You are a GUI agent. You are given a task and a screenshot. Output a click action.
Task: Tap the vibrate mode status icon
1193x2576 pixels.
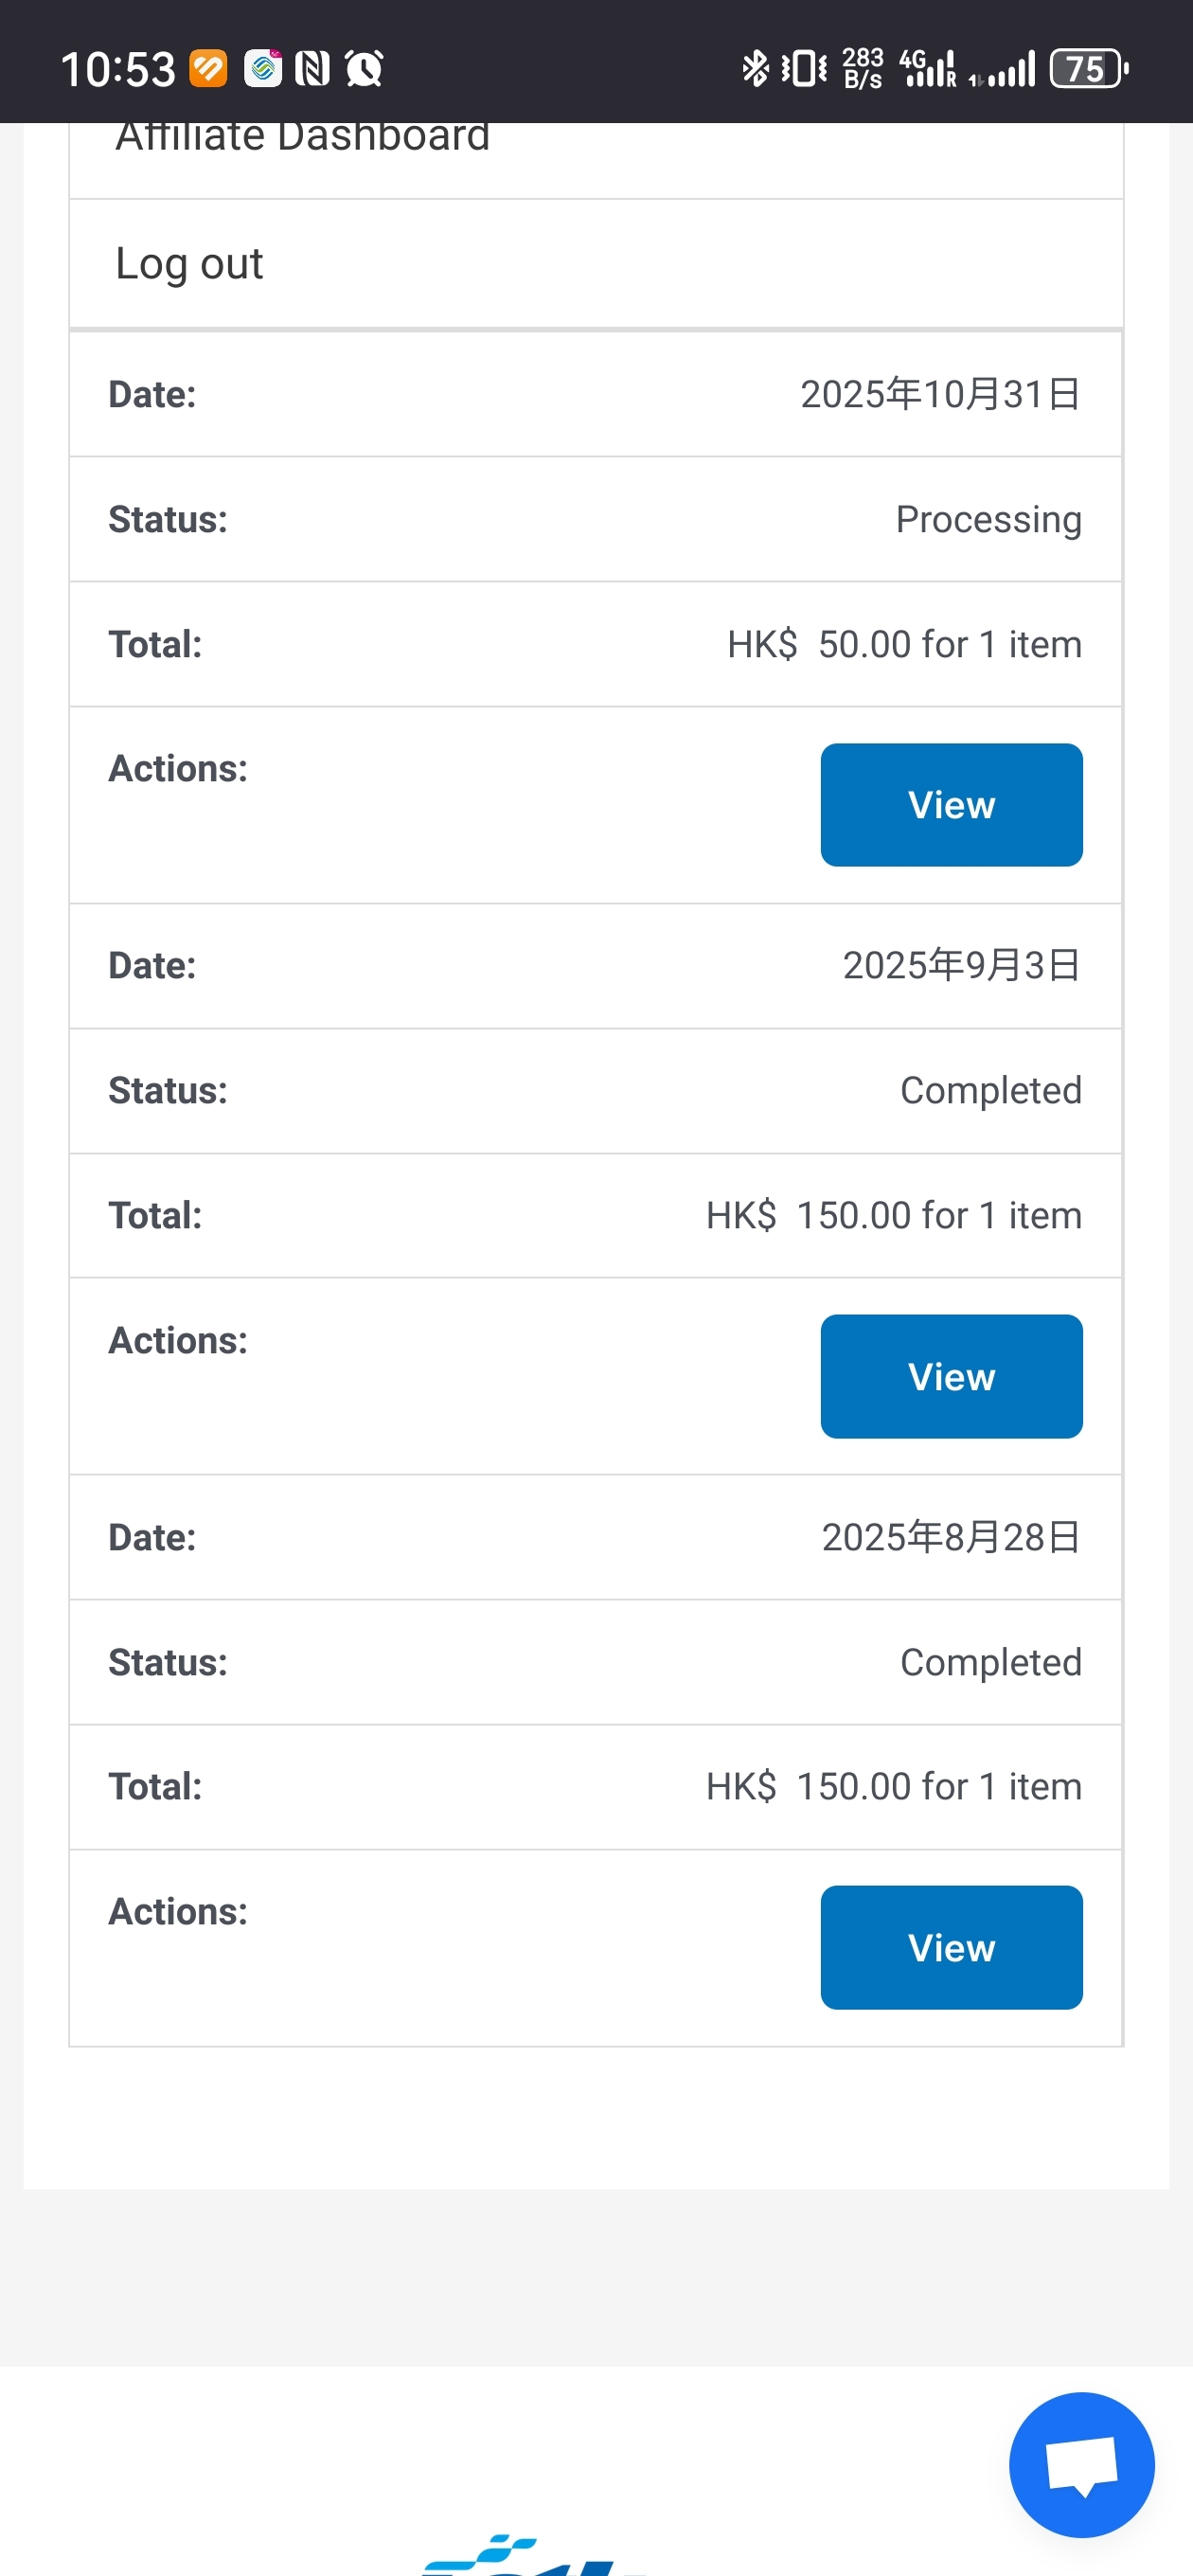point(804,69)
